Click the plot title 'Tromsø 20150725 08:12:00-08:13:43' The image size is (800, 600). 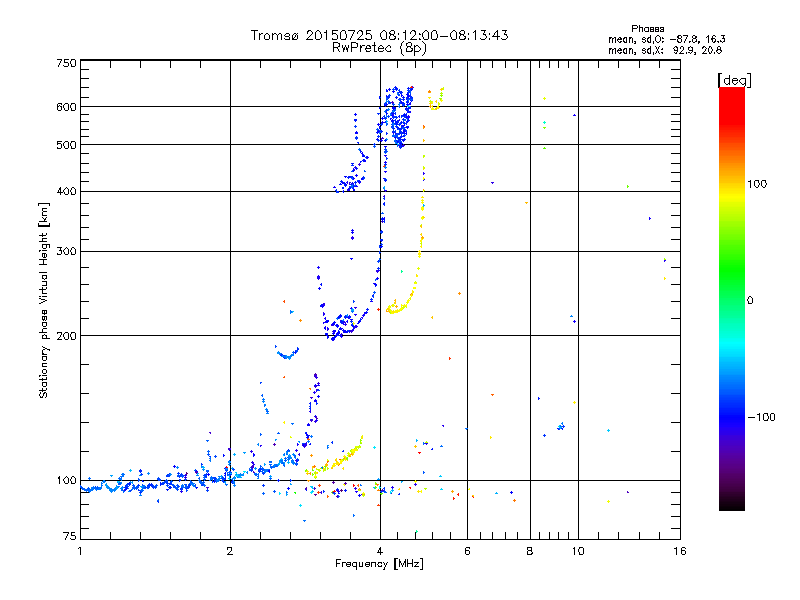pyautogui.click(x=379, y=35)
